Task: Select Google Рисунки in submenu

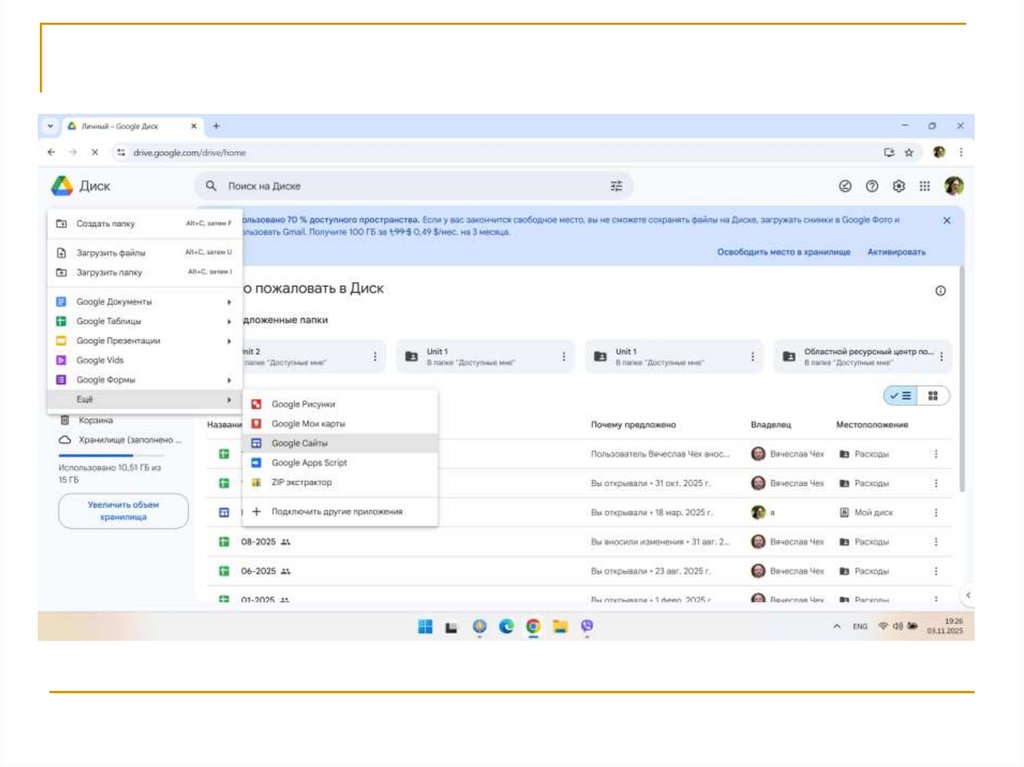Action: [340, 404]
